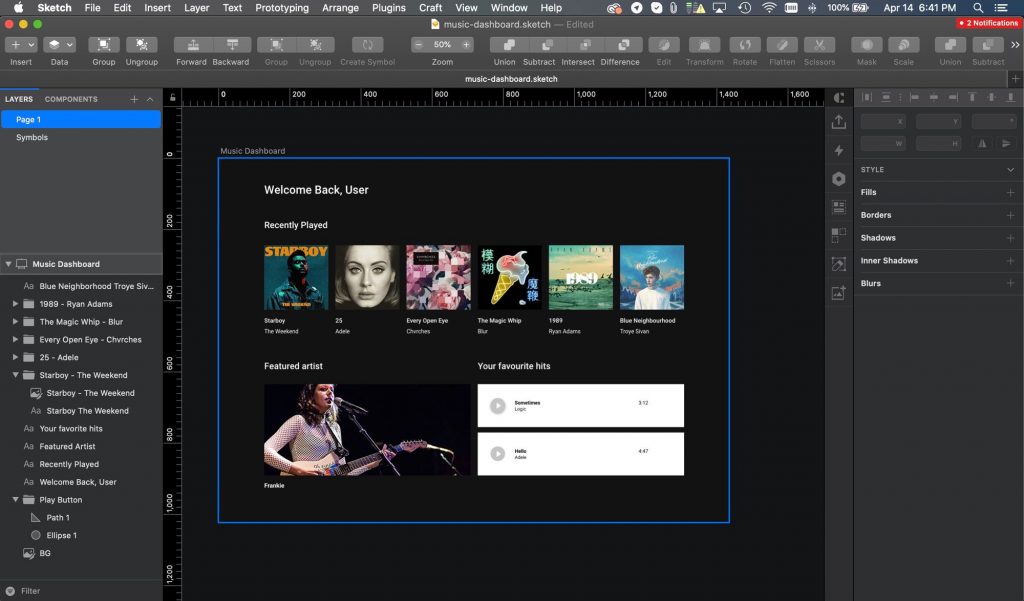The image size is (1024, 601).
Task: Click the flip vertical icon
Action: pos(1006,144)
